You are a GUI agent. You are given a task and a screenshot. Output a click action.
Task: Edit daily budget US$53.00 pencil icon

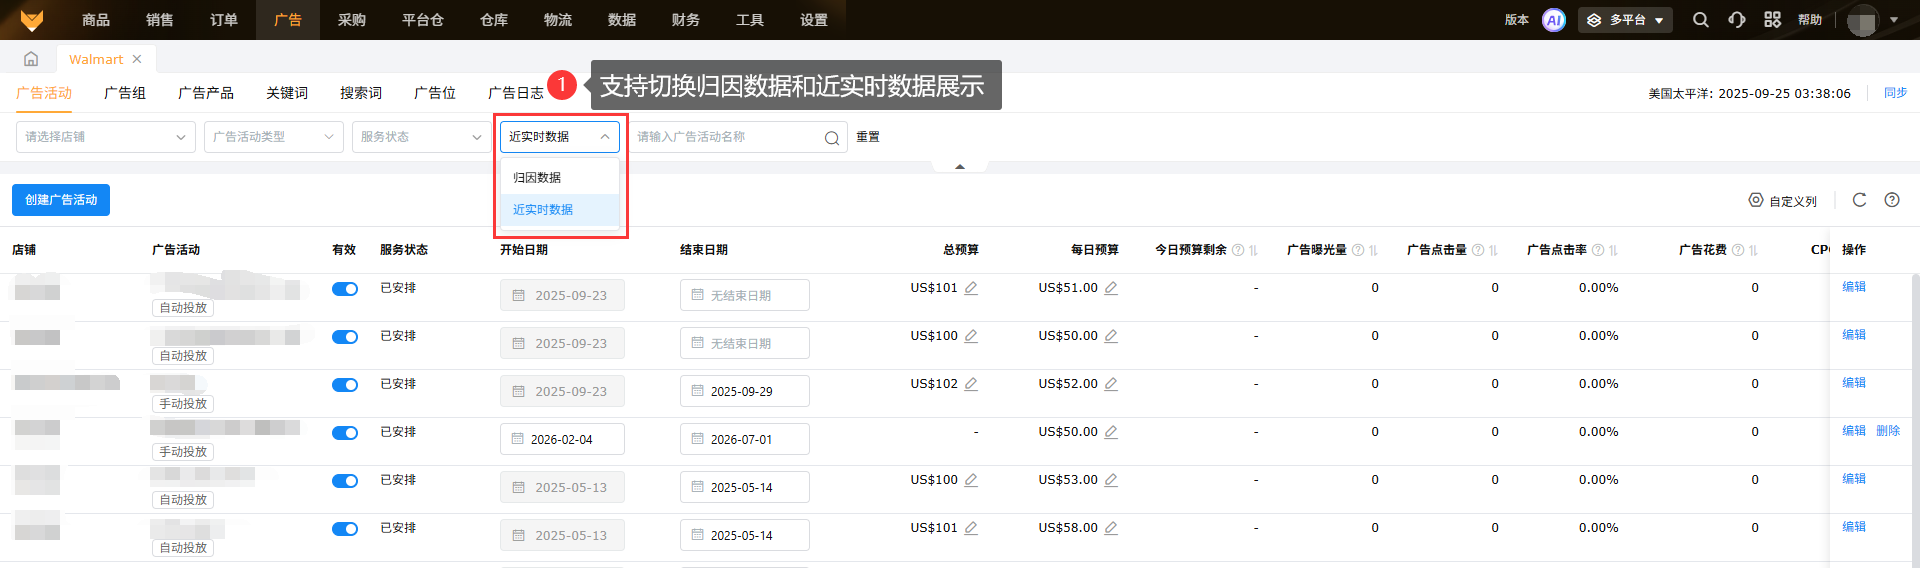(x=1111, y=480)
